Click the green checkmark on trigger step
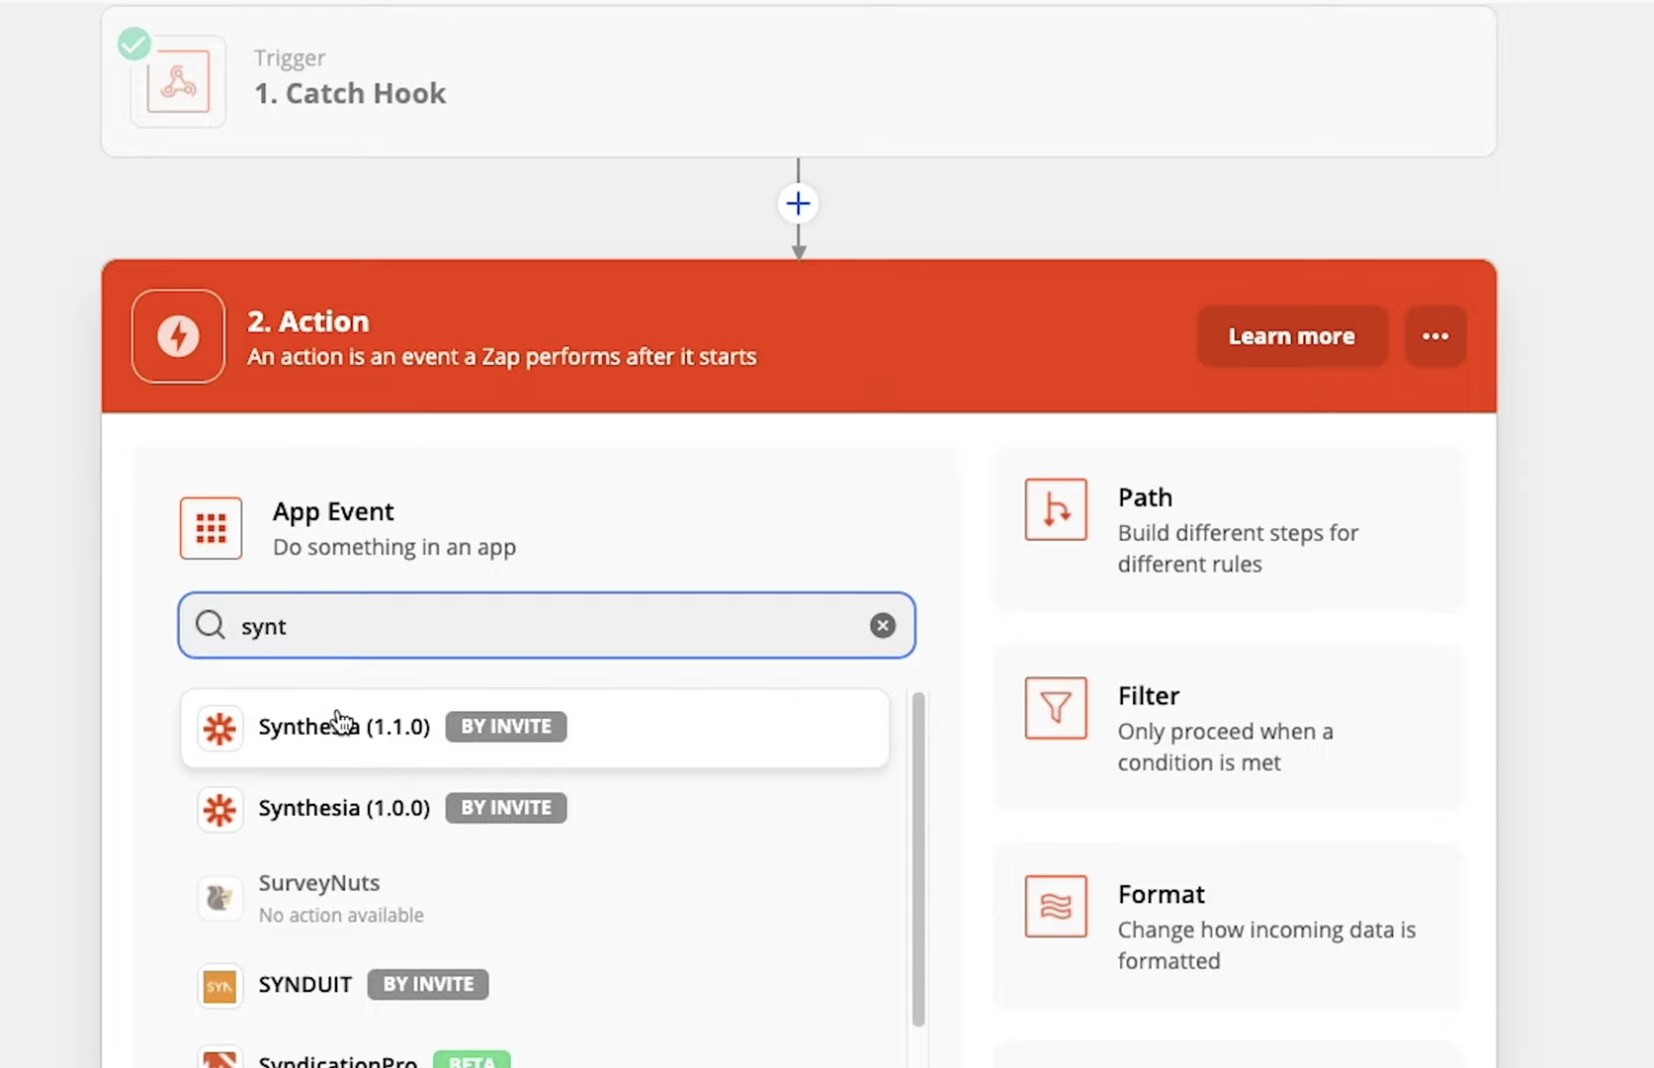This screenshot has width=1654, height=1068. [134, 44]
